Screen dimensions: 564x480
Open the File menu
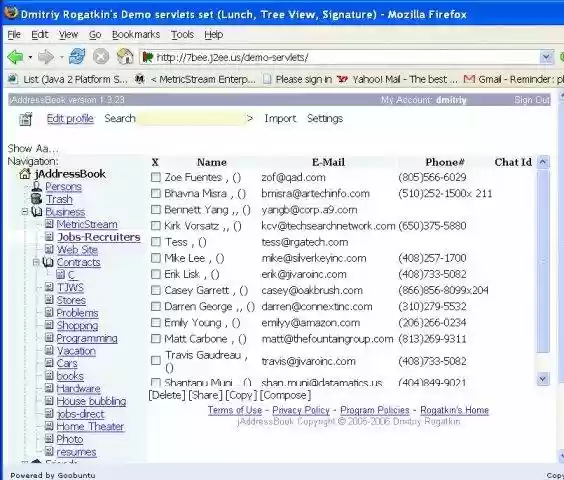14,35
